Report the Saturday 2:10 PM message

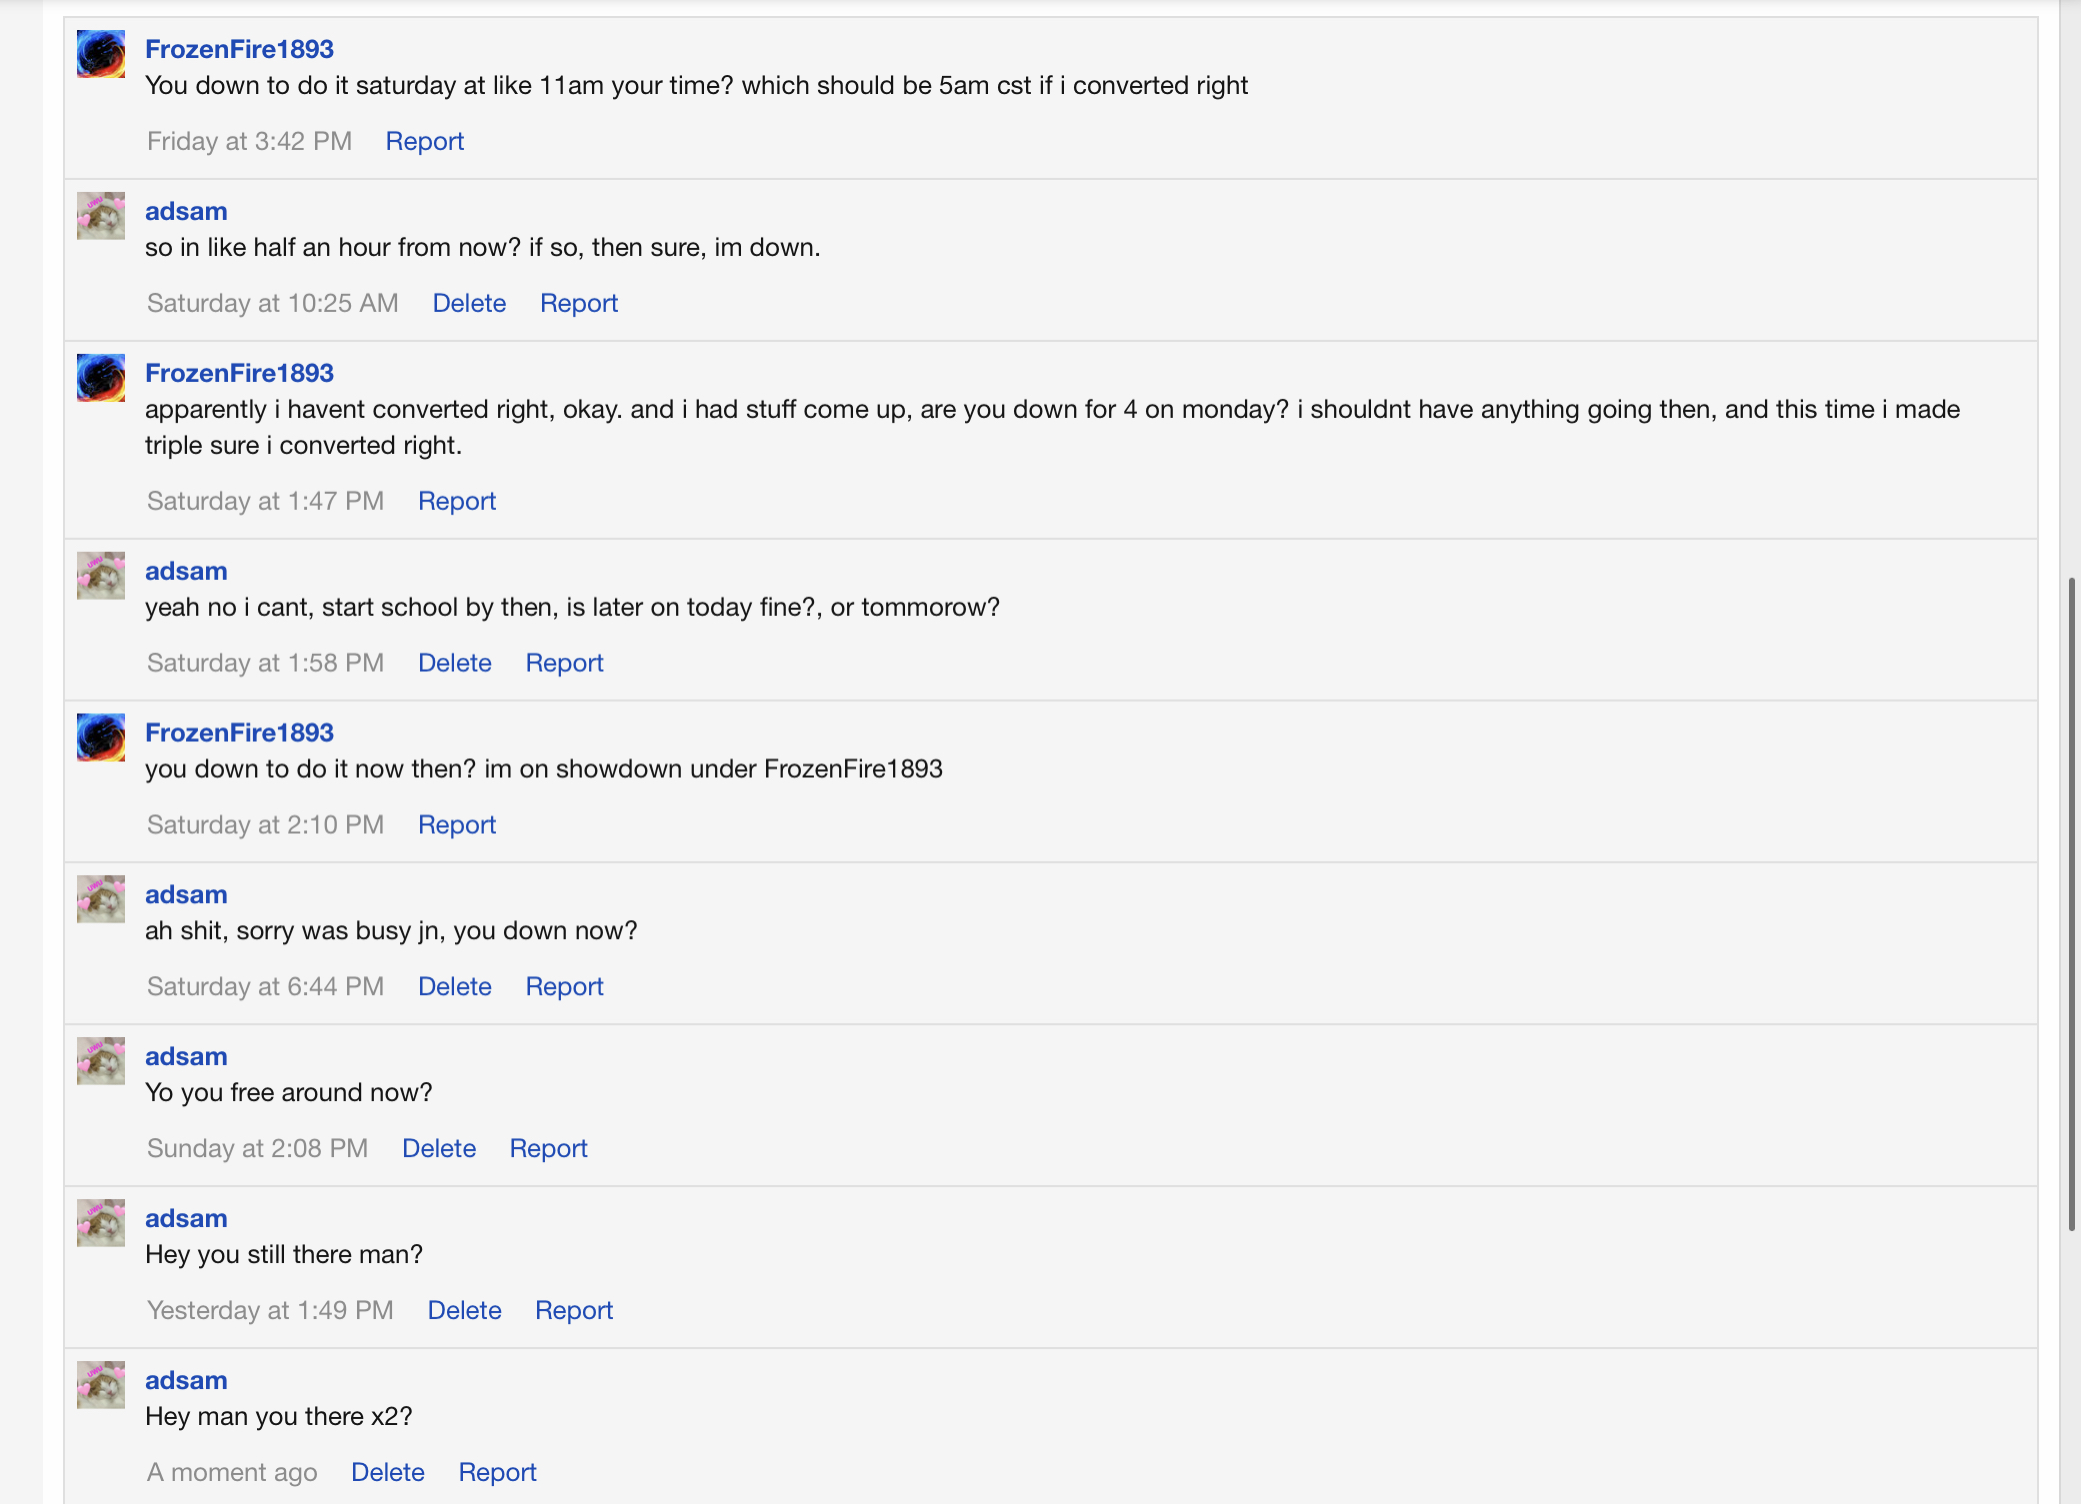(457, 825)
